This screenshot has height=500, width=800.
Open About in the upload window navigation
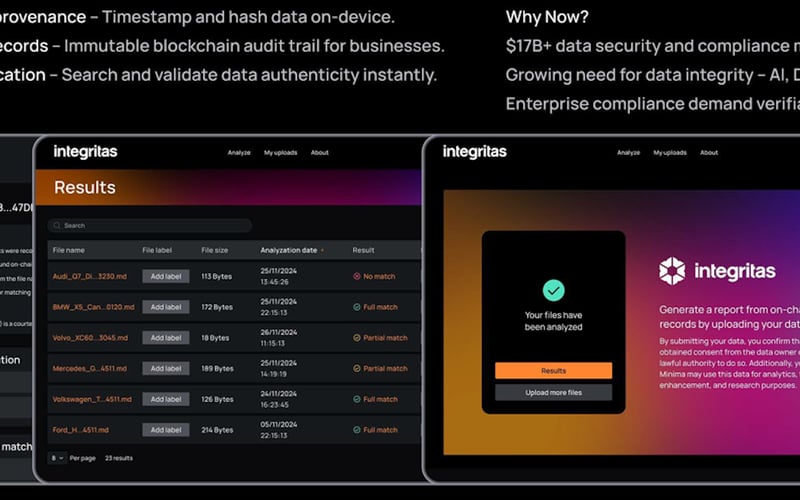click(709, 153)
